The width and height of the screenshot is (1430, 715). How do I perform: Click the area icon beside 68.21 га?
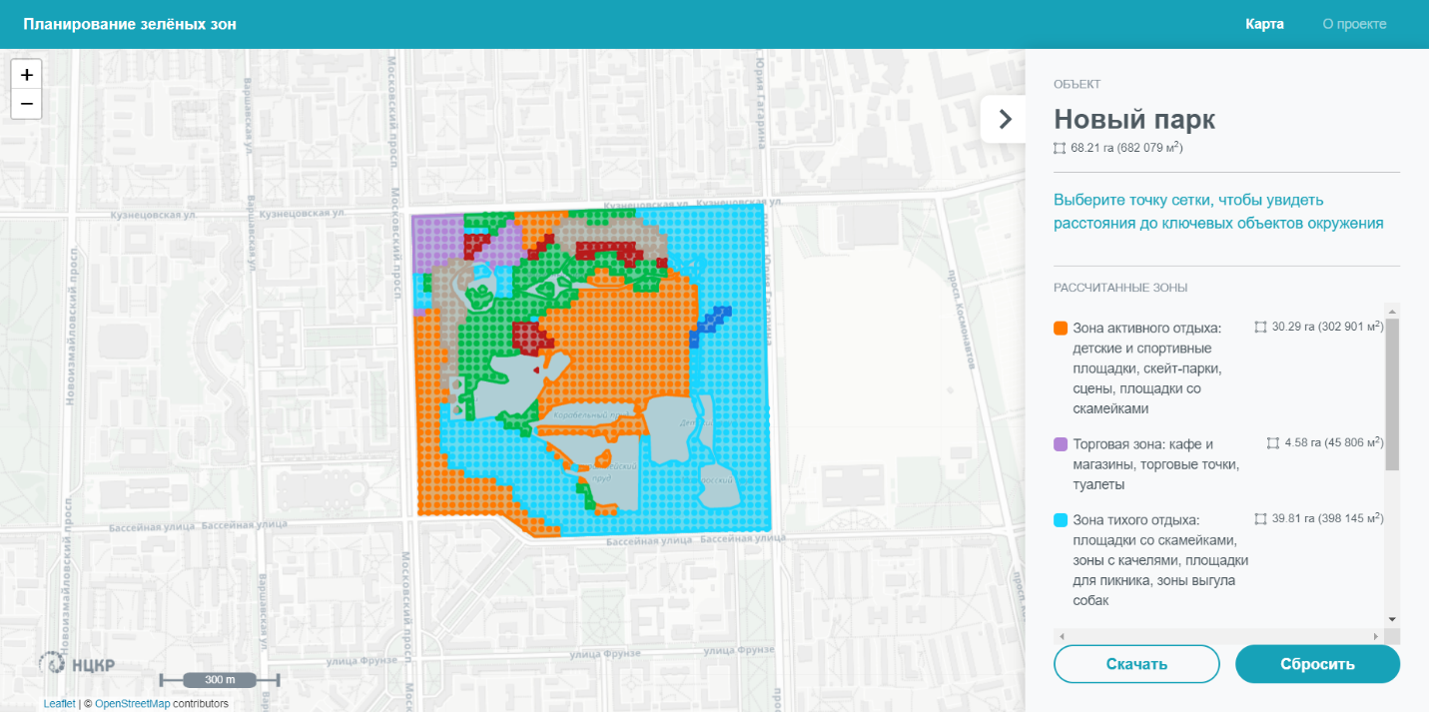click(1060, 148)
